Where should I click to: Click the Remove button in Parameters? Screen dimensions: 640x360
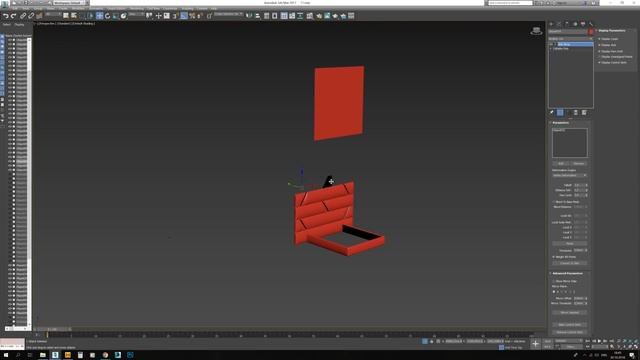(578, 164)
